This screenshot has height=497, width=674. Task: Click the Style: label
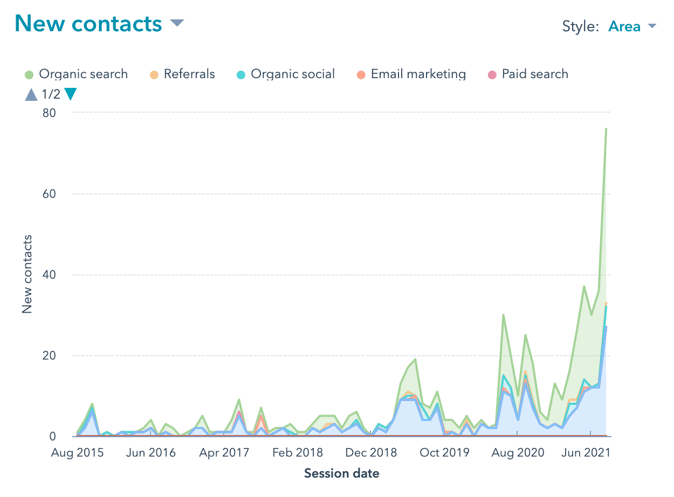tap(580, 27)
